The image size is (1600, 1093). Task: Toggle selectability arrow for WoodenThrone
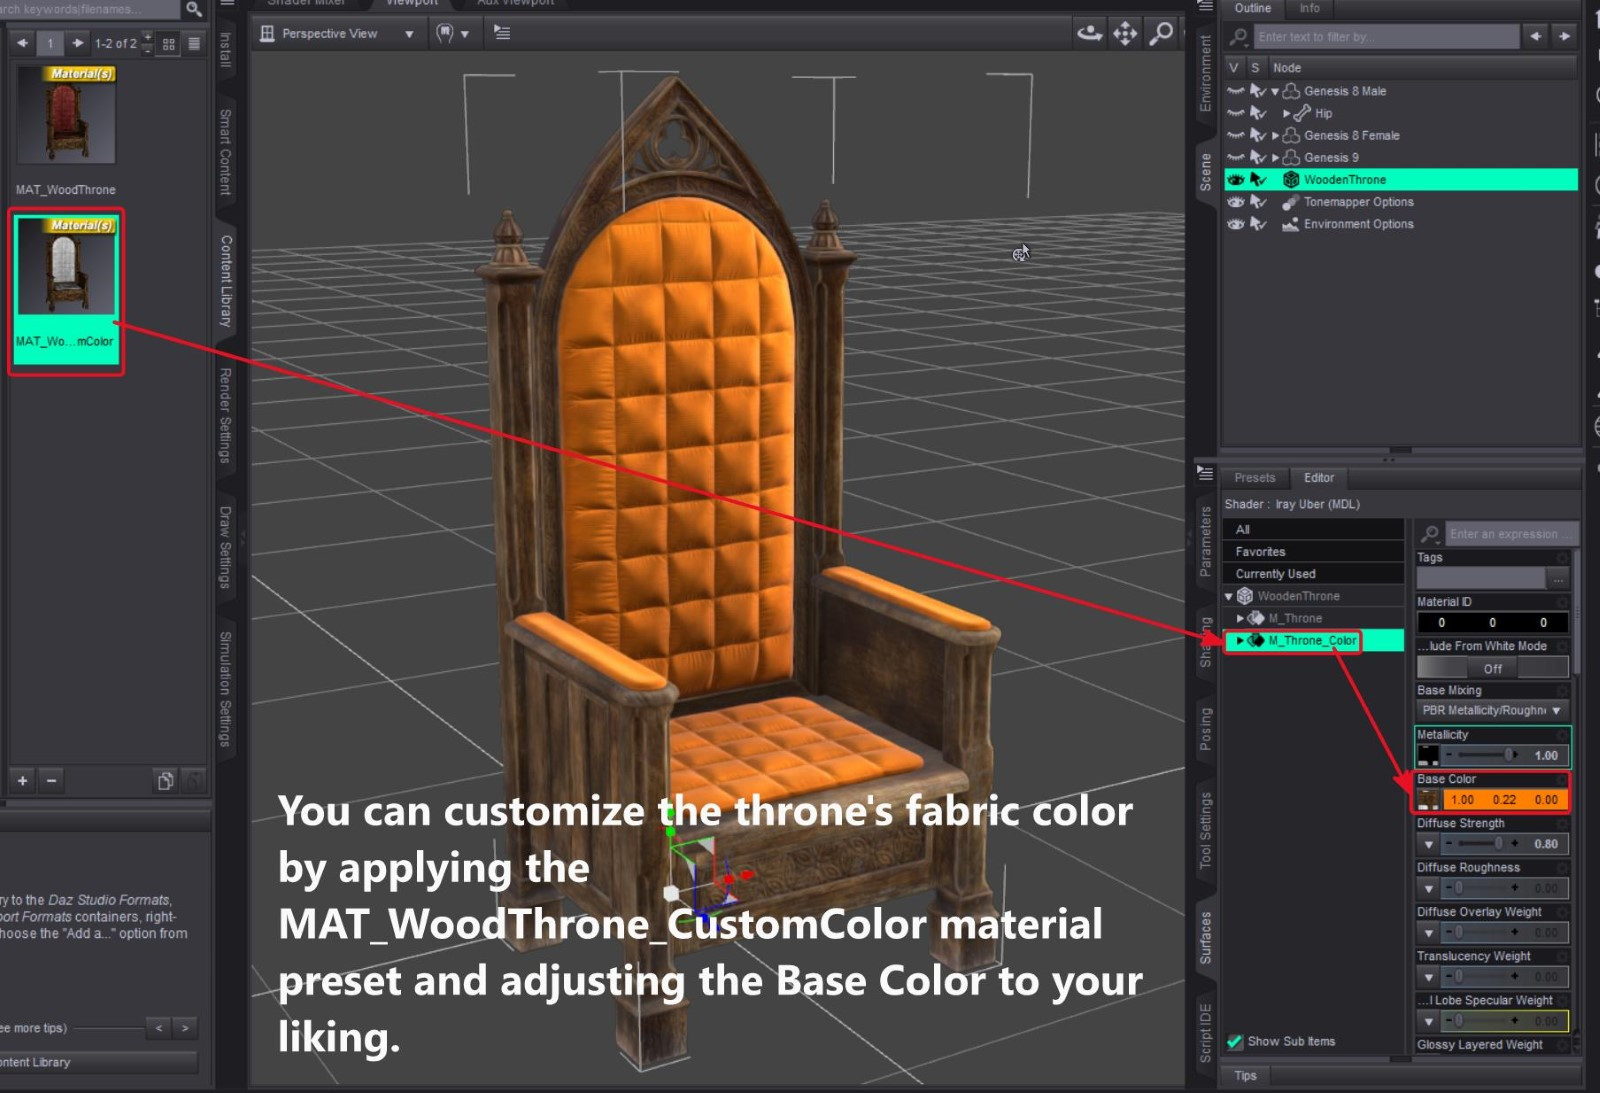(1259, 180)
